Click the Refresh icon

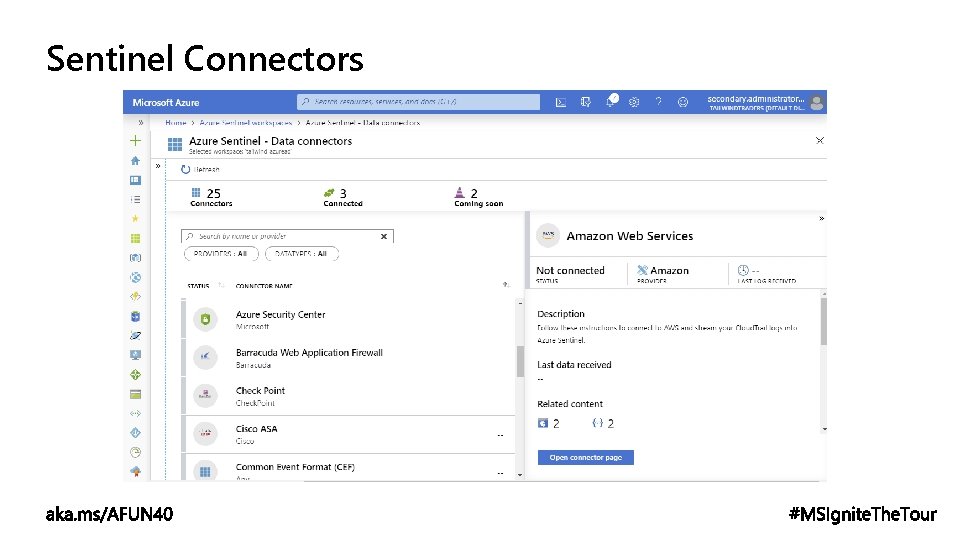click(185, 169)
